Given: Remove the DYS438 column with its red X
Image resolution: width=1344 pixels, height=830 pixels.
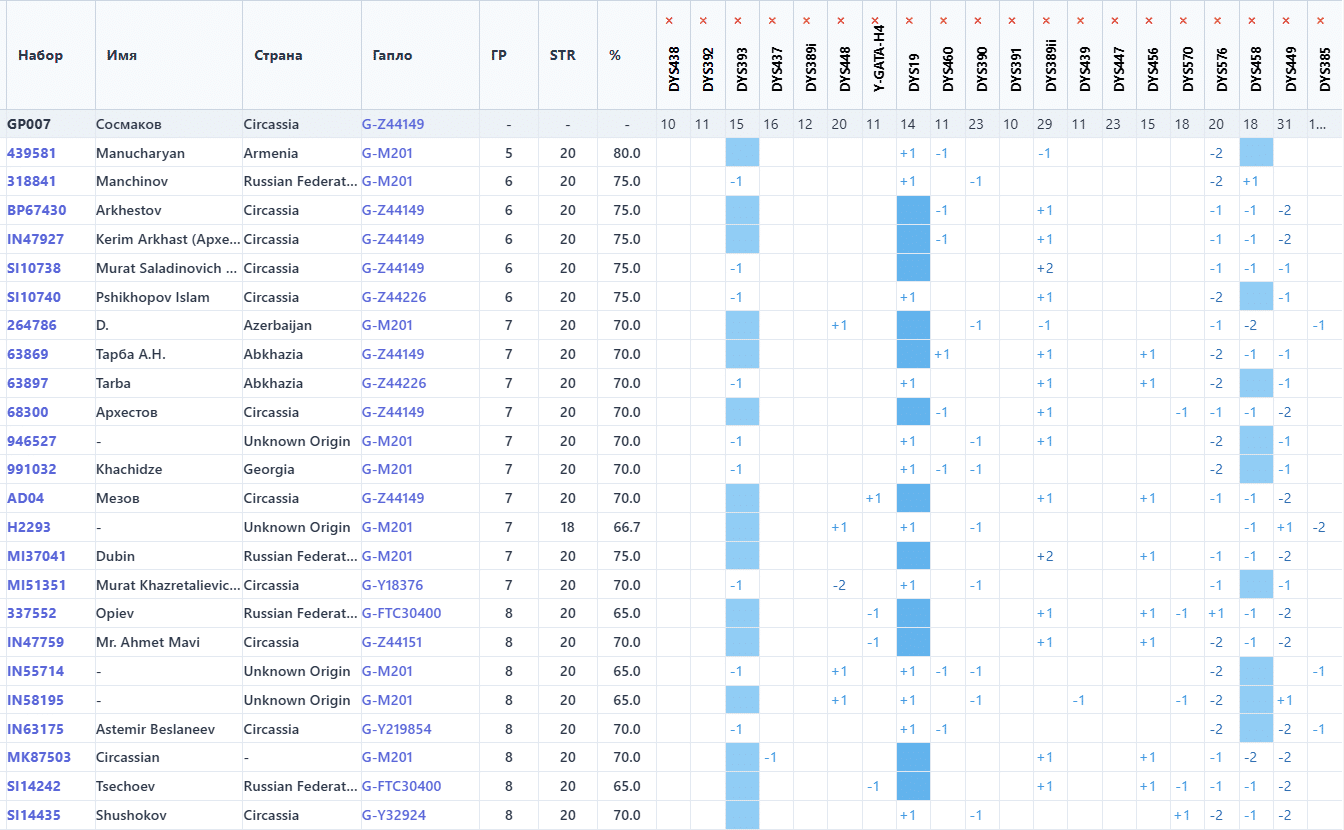Looking at the screenshot, I should point(669,21).
